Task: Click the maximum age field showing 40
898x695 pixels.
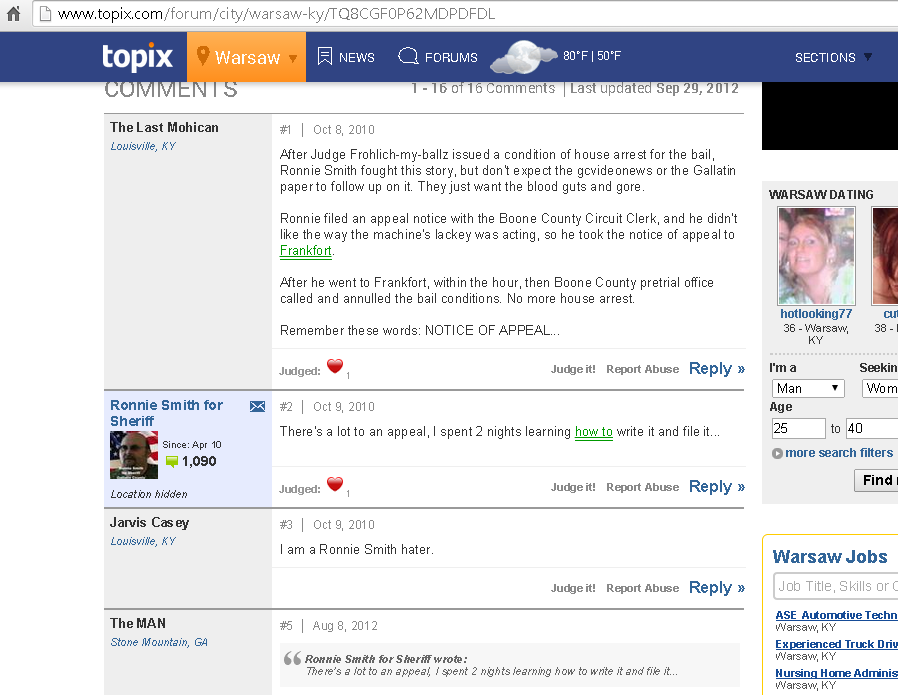Action: coord(872,428)
